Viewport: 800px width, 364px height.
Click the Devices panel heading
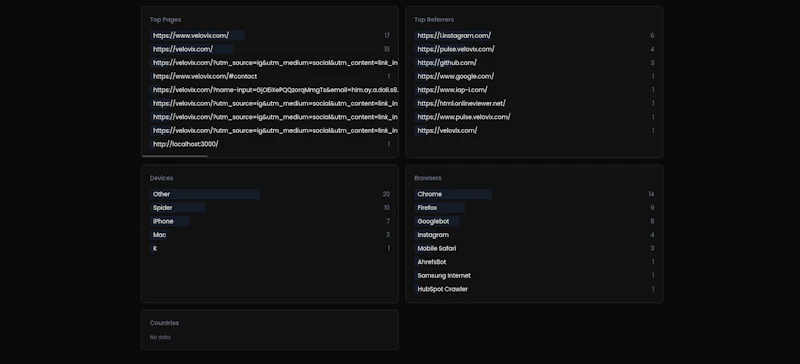[161, 178]
